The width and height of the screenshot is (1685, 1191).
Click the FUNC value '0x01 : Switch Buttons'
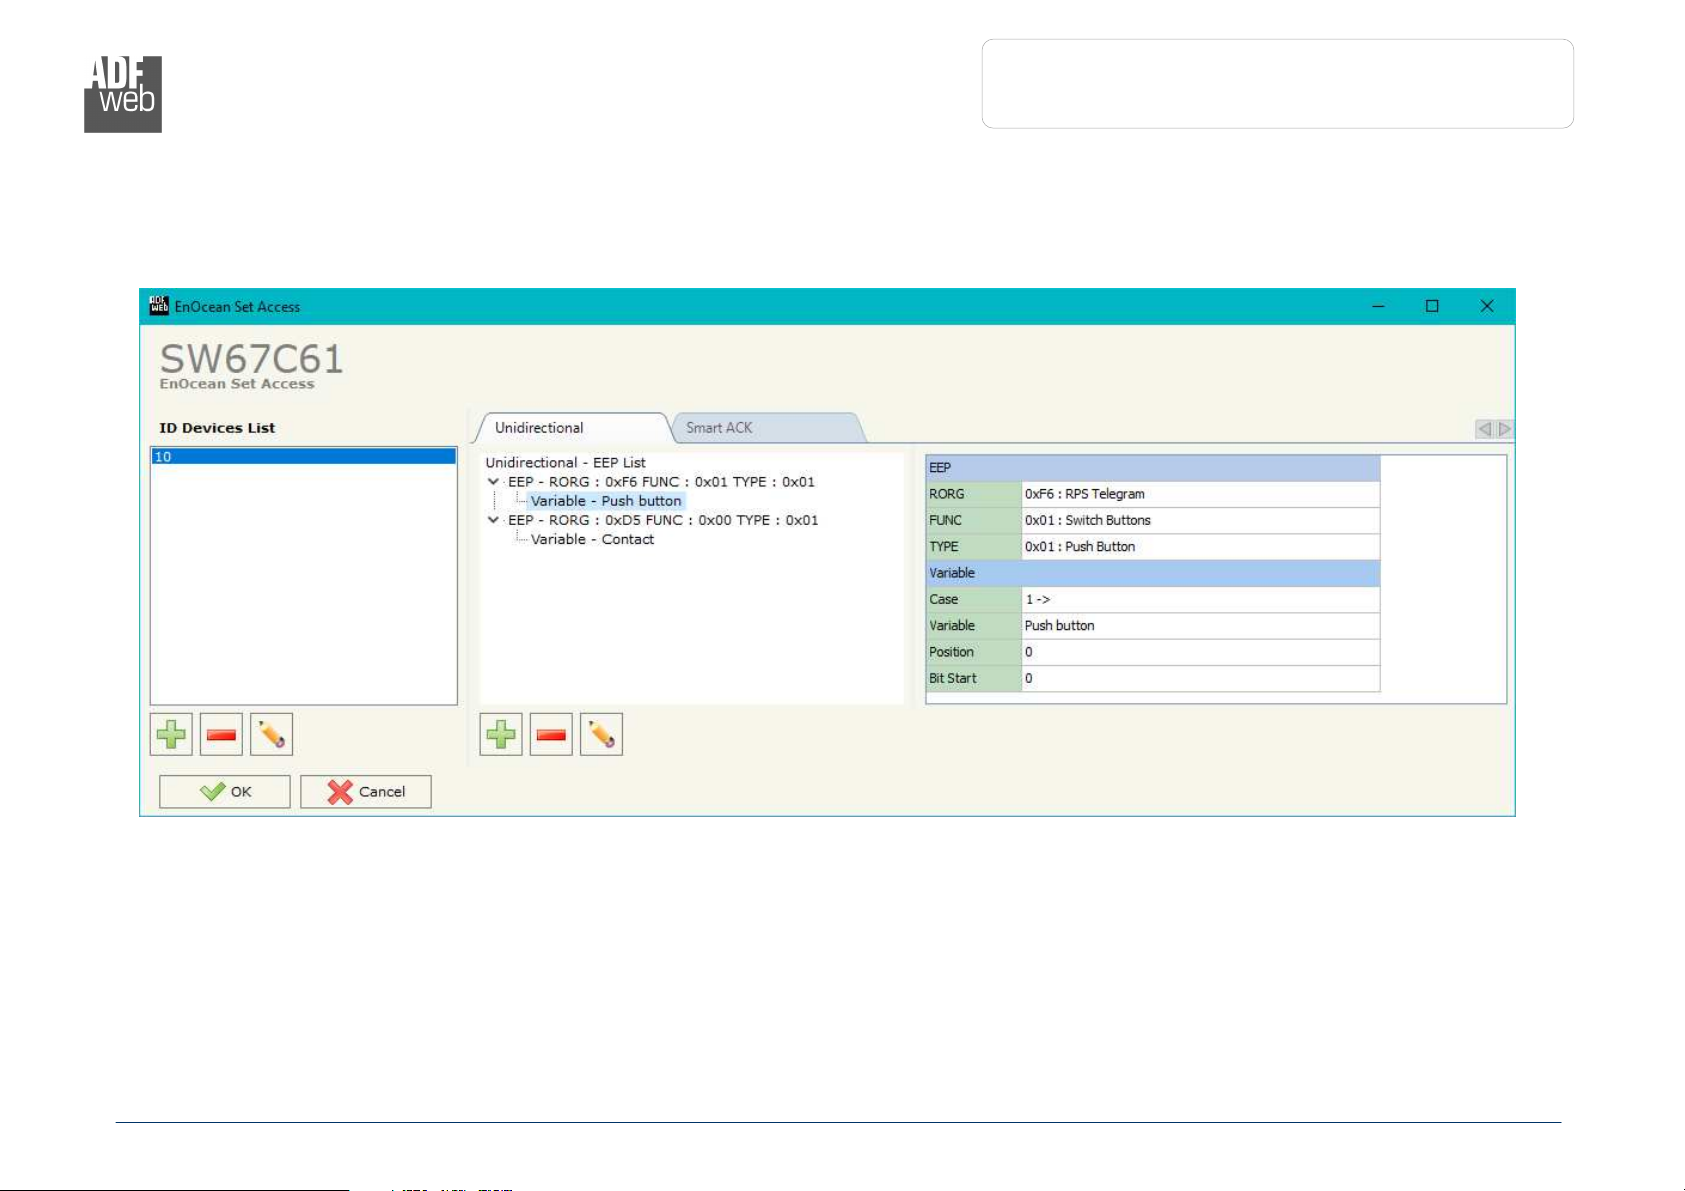[1200, 520]
